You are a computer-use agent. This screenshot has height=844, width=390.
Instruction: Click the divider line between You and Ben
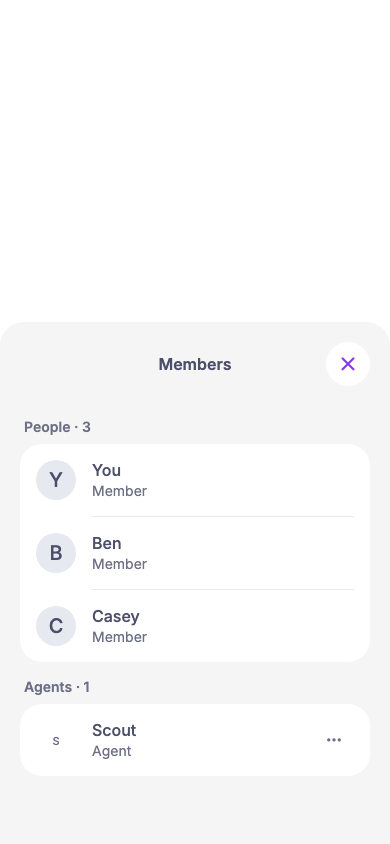(223, 517)
